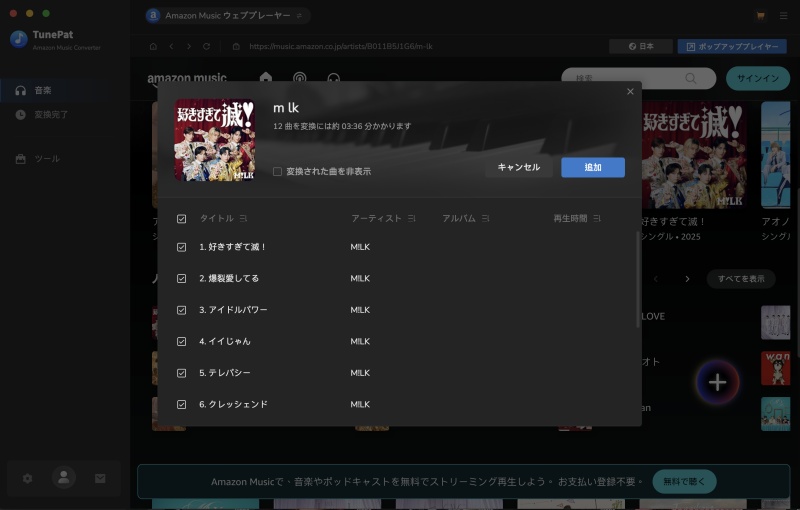The height and width of the screenshot is (510, 800).
Task: Uncheck song 4. イイじゃん
Action: 181,342
